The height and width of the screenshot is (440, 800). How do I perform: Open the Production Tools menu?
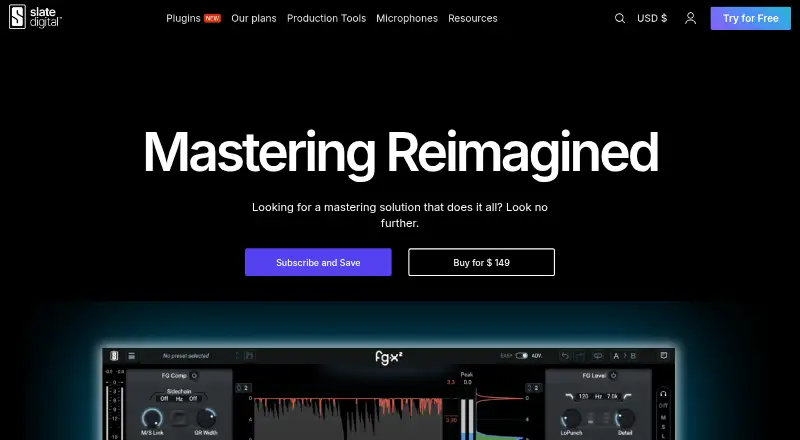pos(327,18)
